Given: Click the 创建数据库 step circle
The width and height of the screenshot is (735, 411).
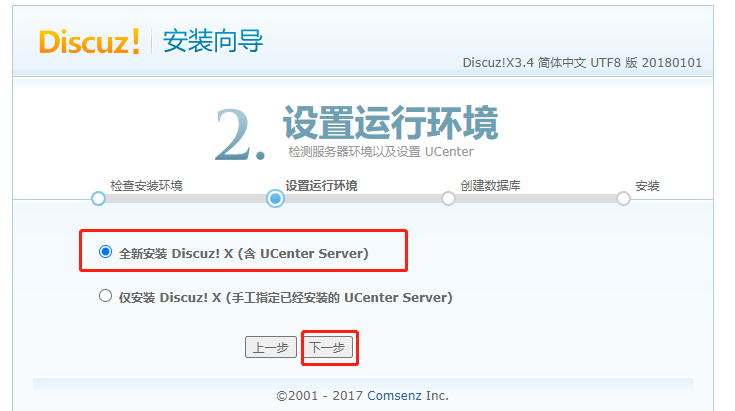Looking at the screenshot, I should 448,198.
